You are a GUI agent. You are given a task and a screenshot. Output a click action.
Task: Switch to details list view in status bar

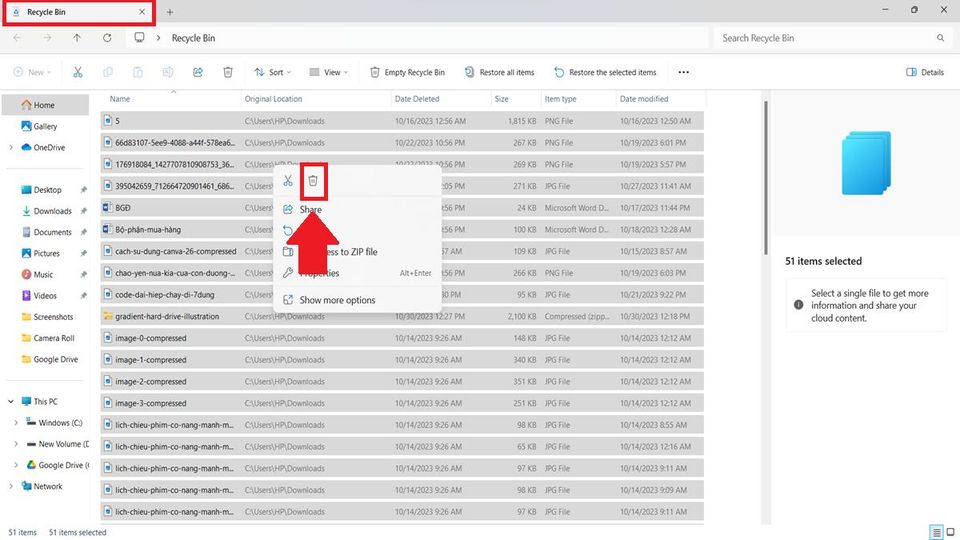(x=937, y=532)
